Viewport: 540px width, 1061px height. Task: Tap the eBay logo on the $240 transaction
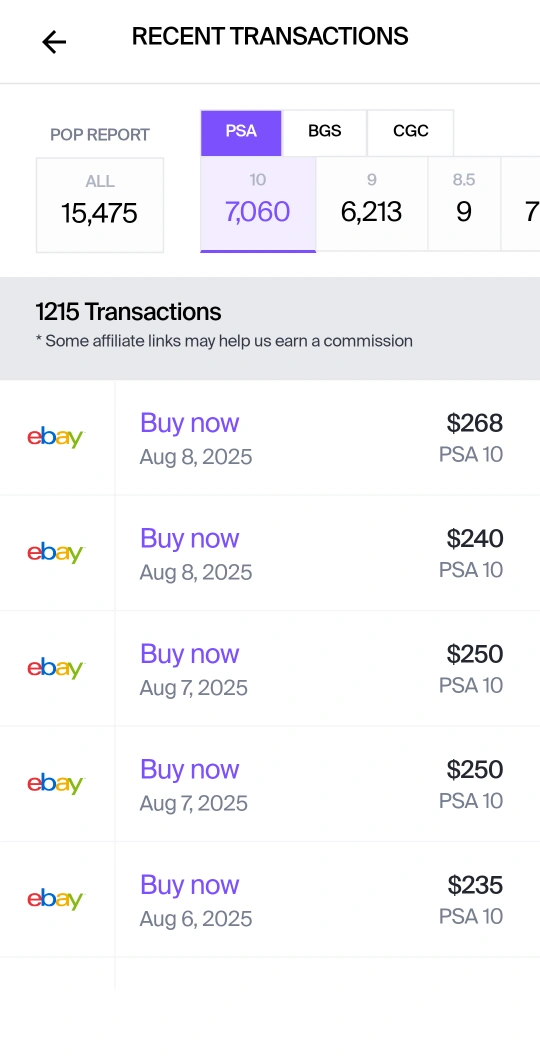coord(55,553)
